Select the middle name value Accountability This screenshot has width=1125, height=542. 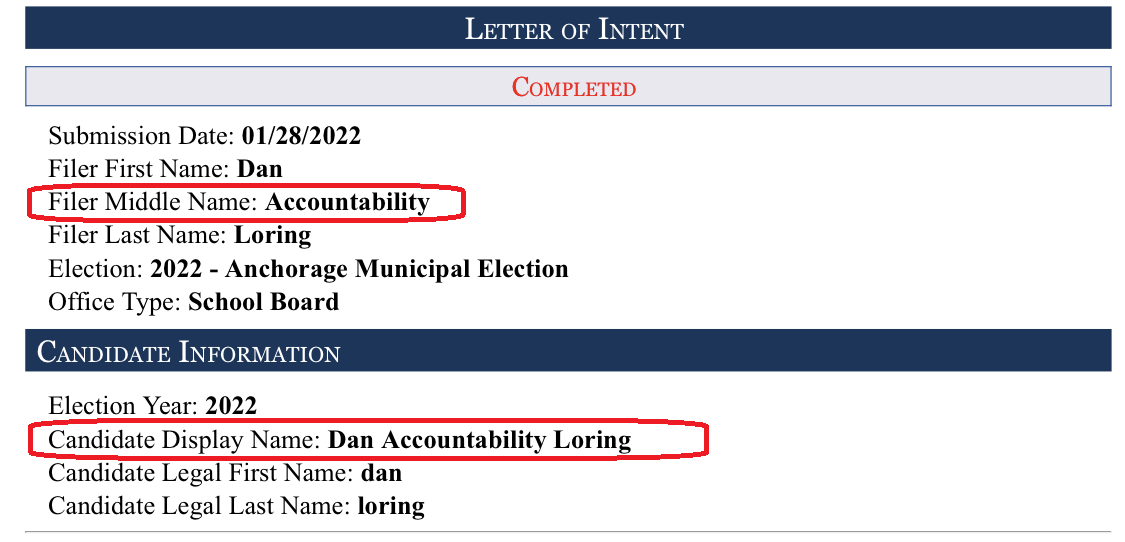pyautogui.click(x=347, y=203)
